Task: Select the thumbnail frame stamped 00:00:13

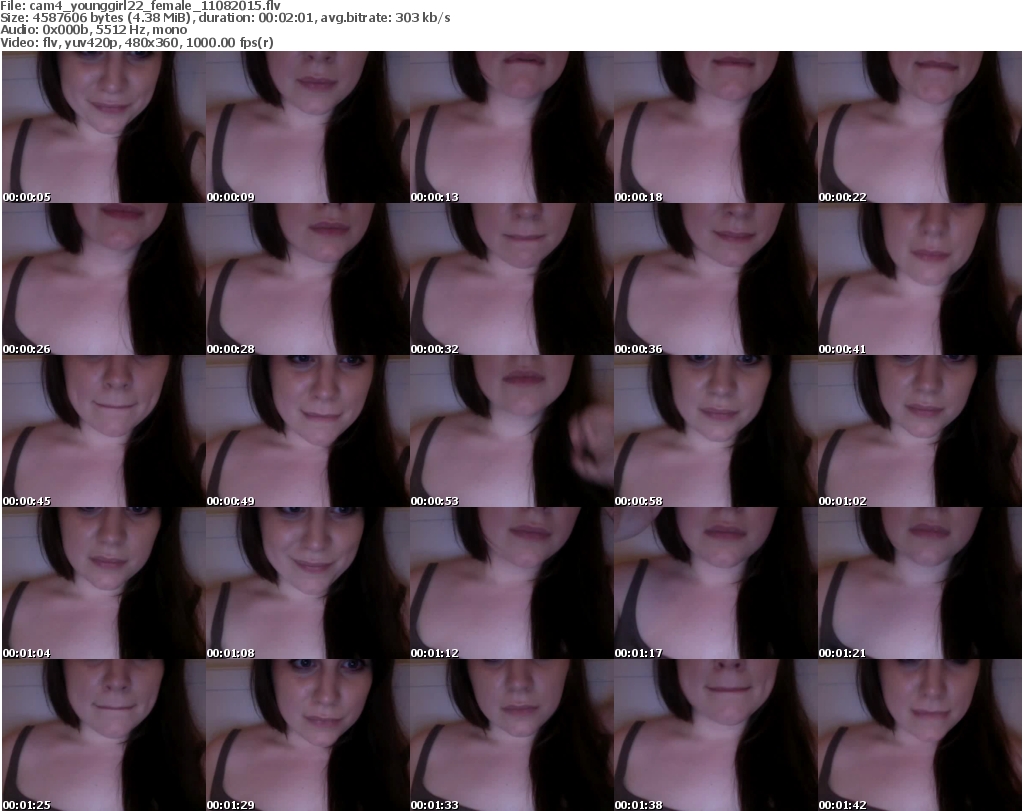Action: tap(511, 127)
